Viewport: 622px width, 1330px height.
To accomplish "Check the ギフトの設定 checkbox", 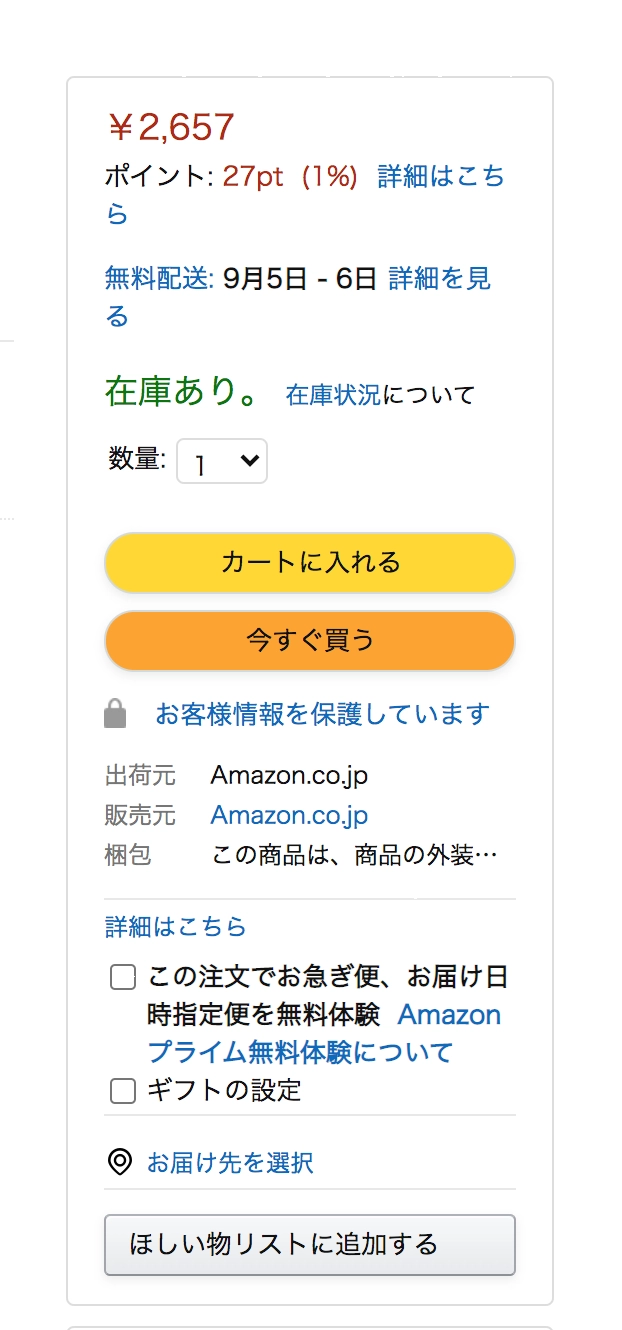I will pyautogui.click(x=123, y=1091).
